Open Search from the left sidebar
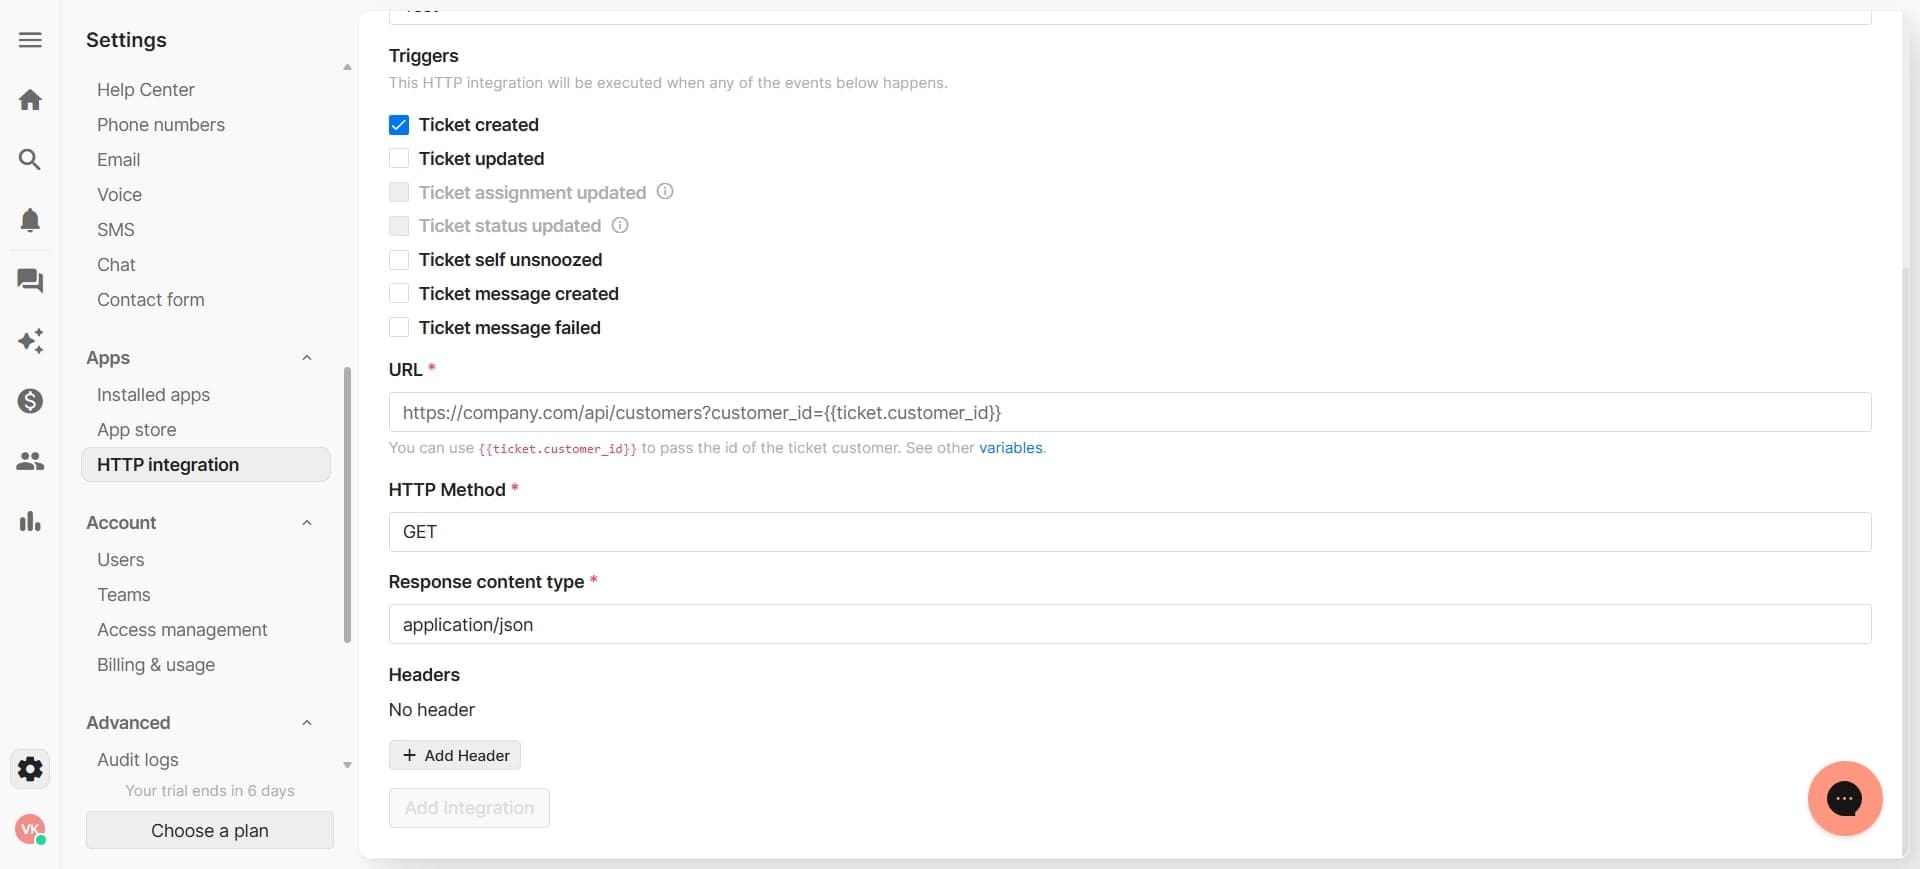 point(30,159)
